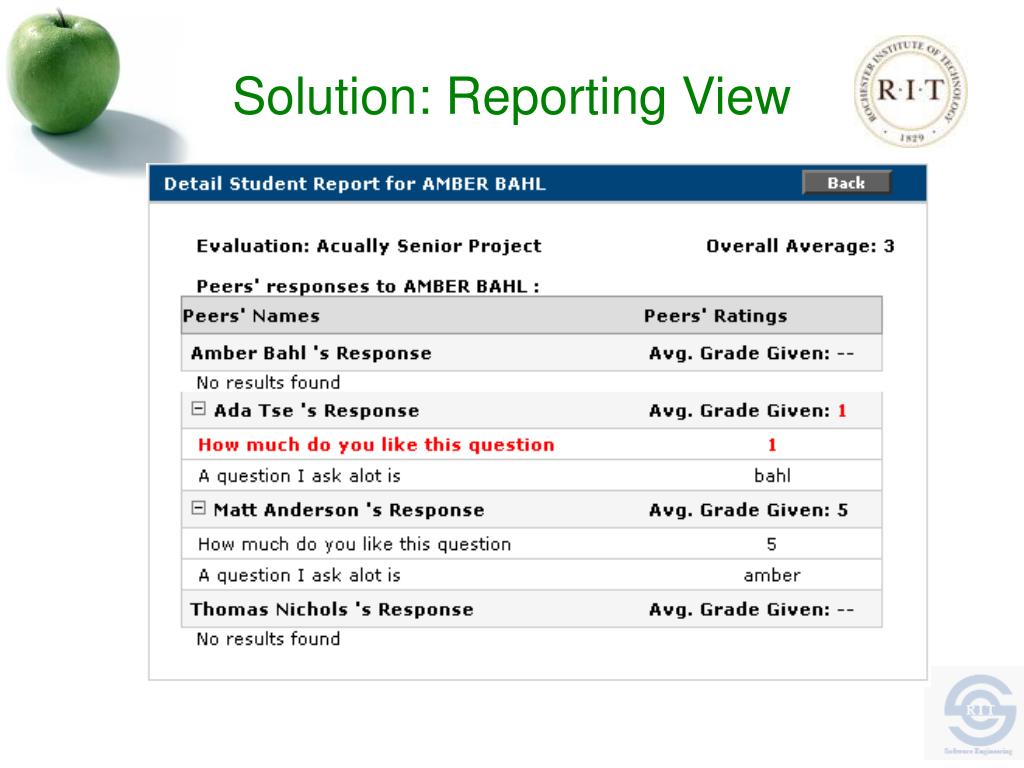Click the Peers' Names column header

click(251, 316)
